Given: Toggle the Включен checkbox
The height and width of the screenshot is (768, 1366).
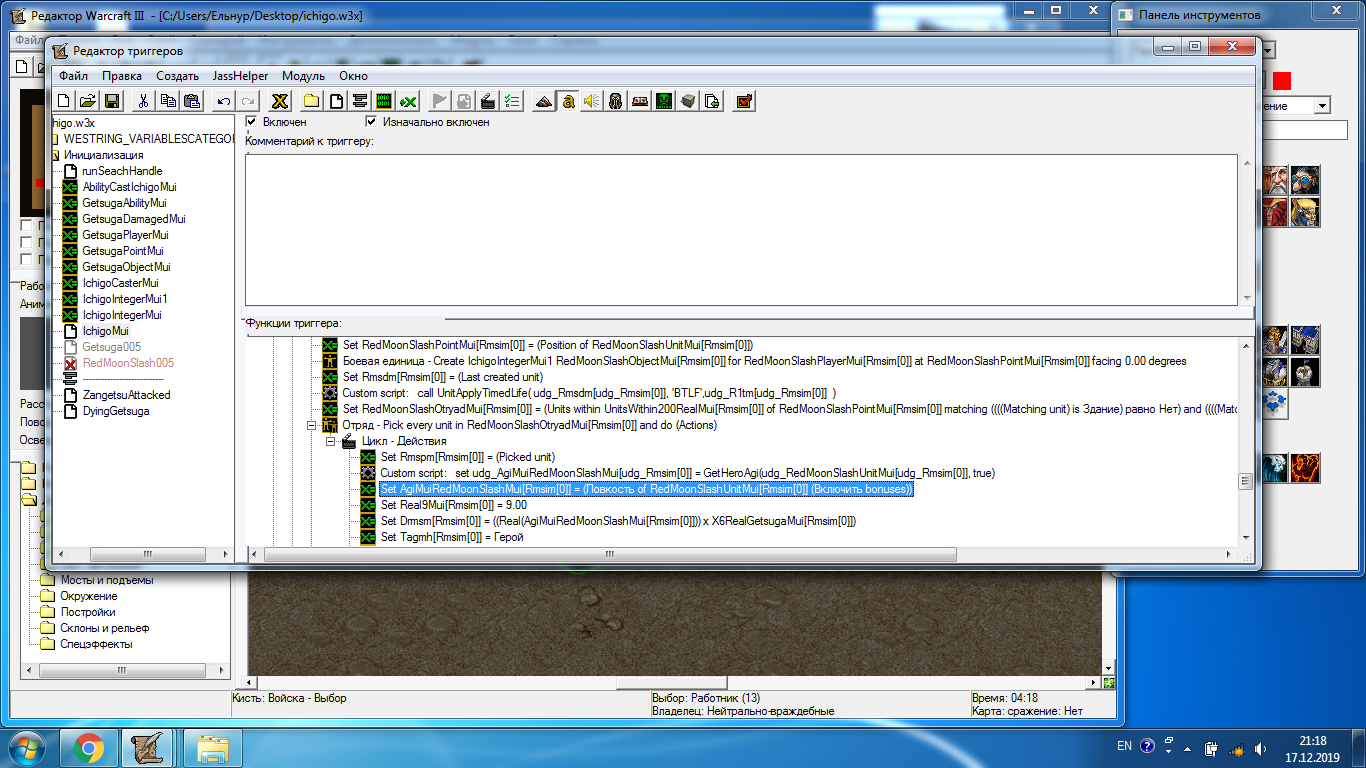Looking at the screenshot, I should 252,121.
